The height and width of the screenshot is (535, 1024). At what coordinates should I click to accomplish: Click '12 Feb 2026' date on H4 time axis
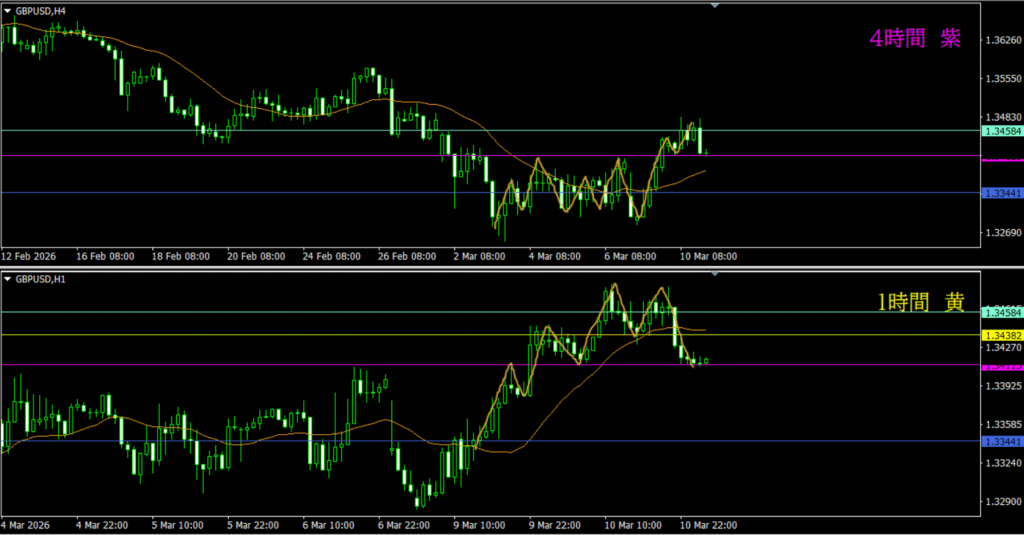coord(30,256)
